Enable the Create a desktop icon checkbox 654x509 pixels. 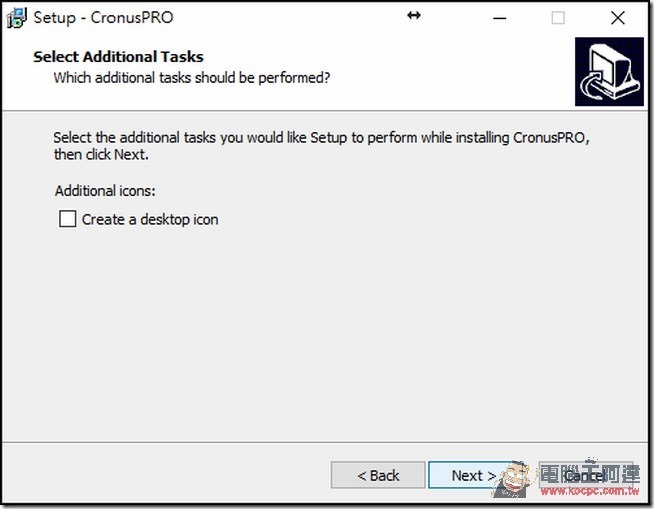pos(67,219)
